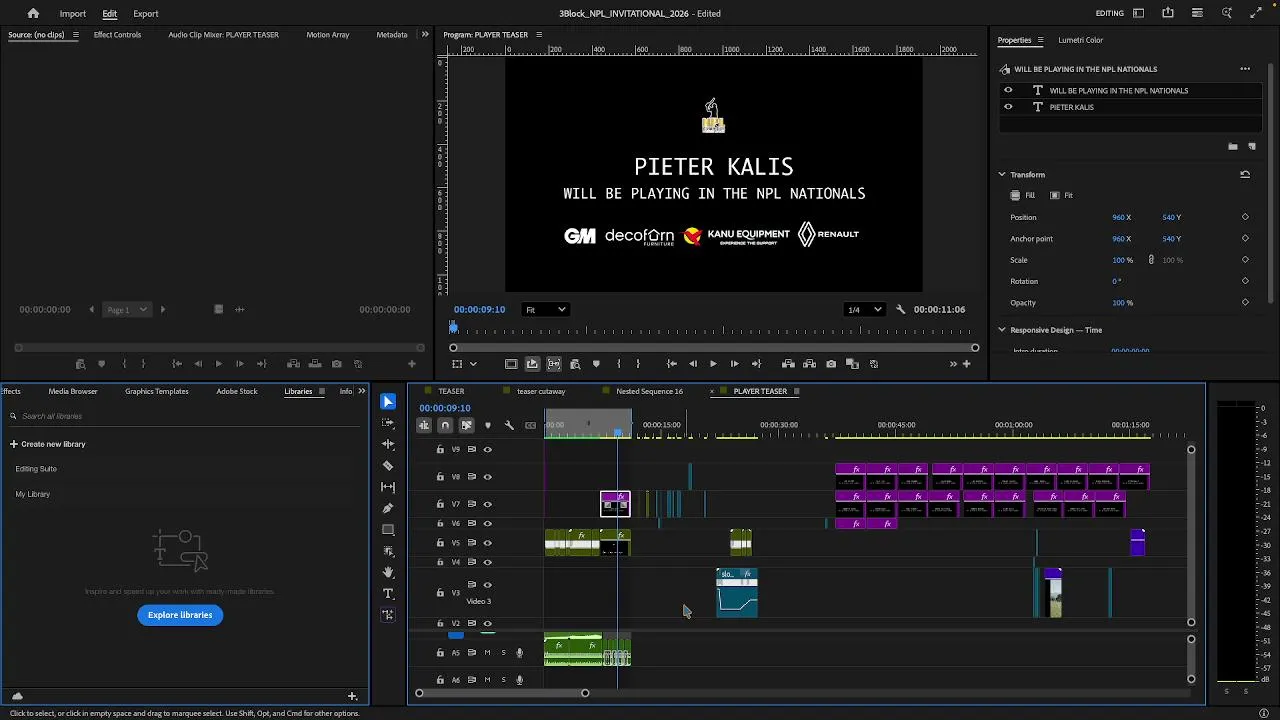
Task: Toggle Linked Selection in timeline
Action: [466, 425]
